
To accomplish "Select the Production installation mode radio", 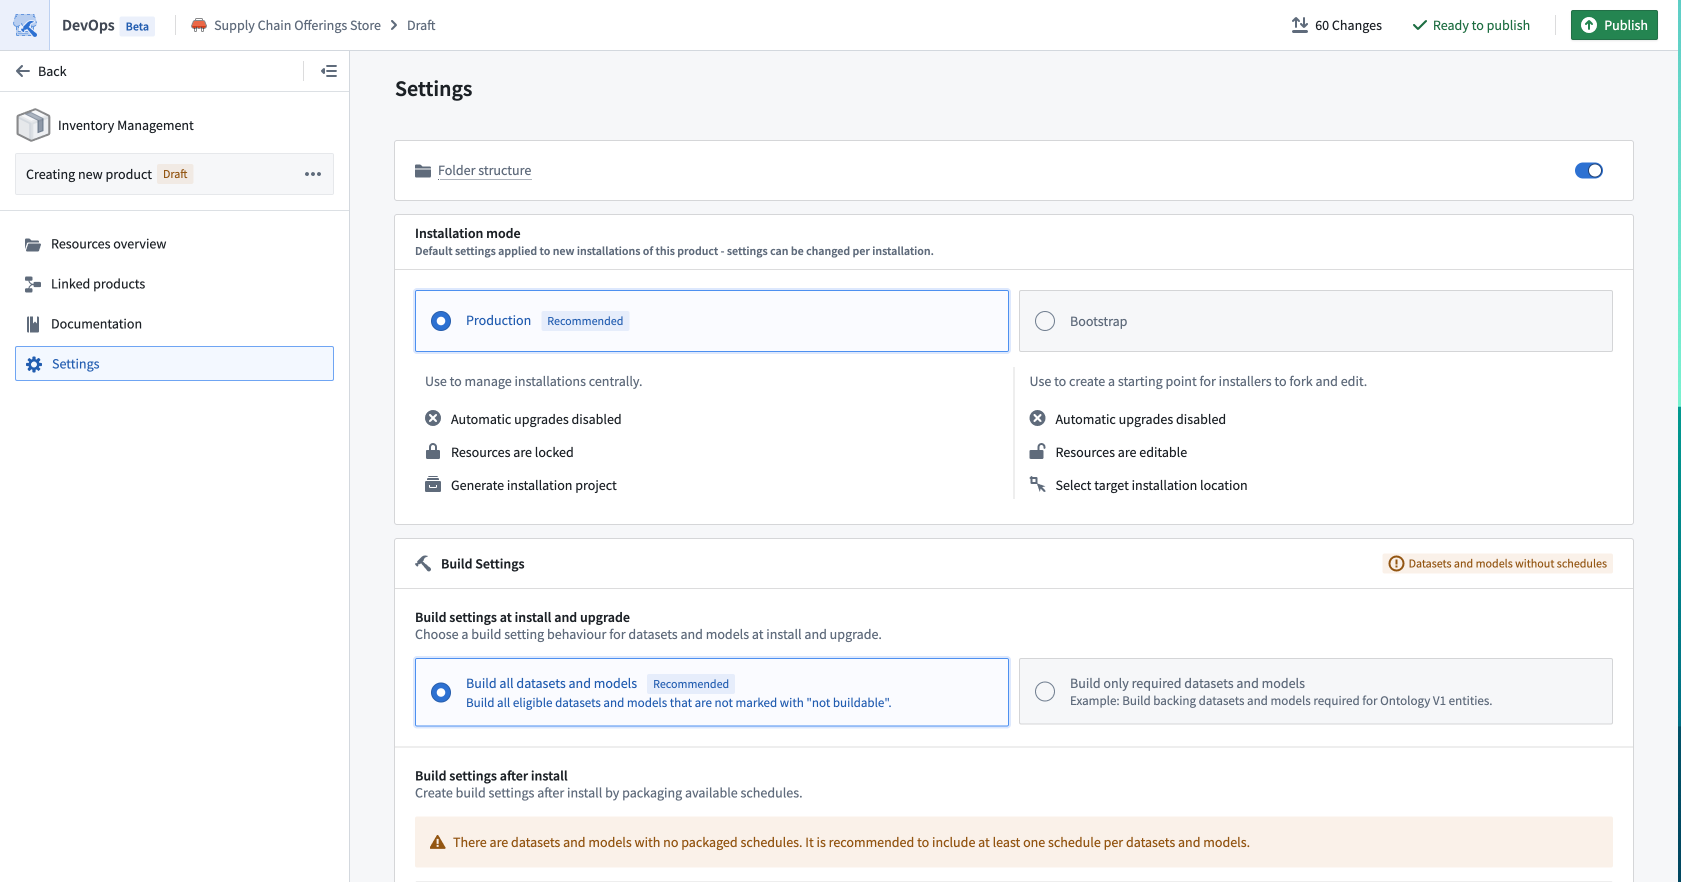I will 441,321.
